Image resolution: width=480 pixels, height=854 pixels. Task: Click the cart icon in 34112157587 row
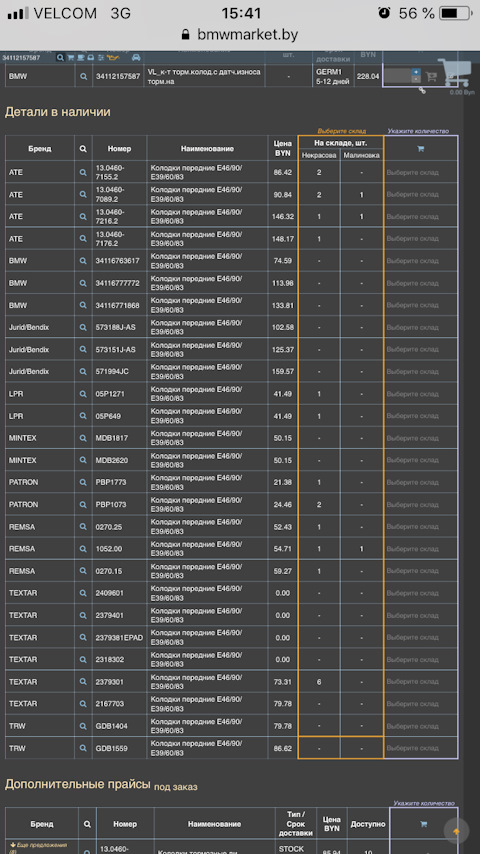pos(432,77)
